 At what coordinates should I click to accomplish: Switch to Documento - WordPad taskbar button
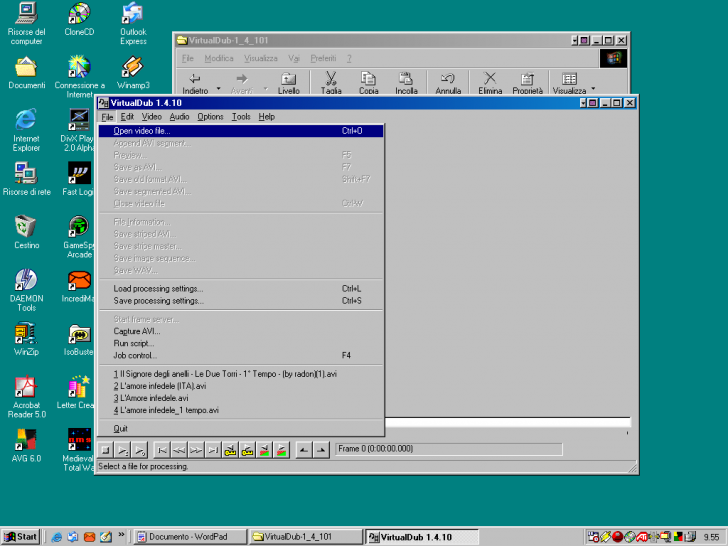[190, 537]
